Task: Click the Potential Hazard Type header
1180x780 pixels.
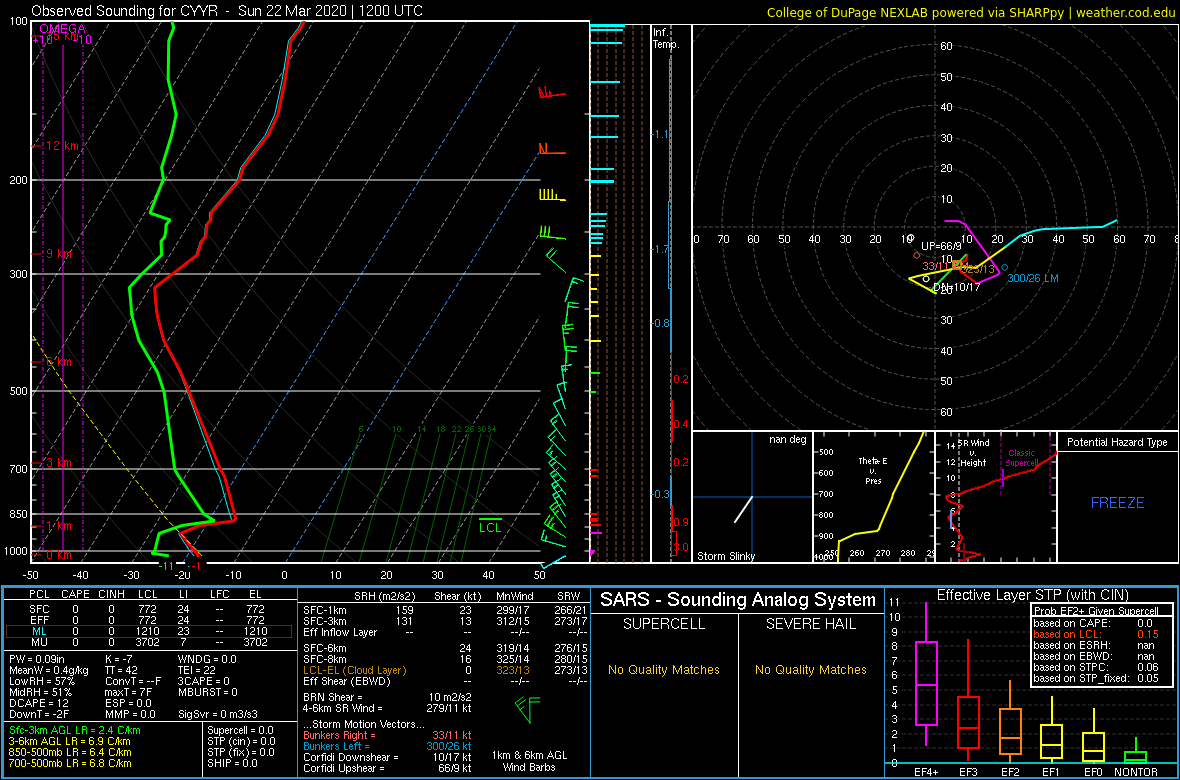Action: coord(1117,442)
